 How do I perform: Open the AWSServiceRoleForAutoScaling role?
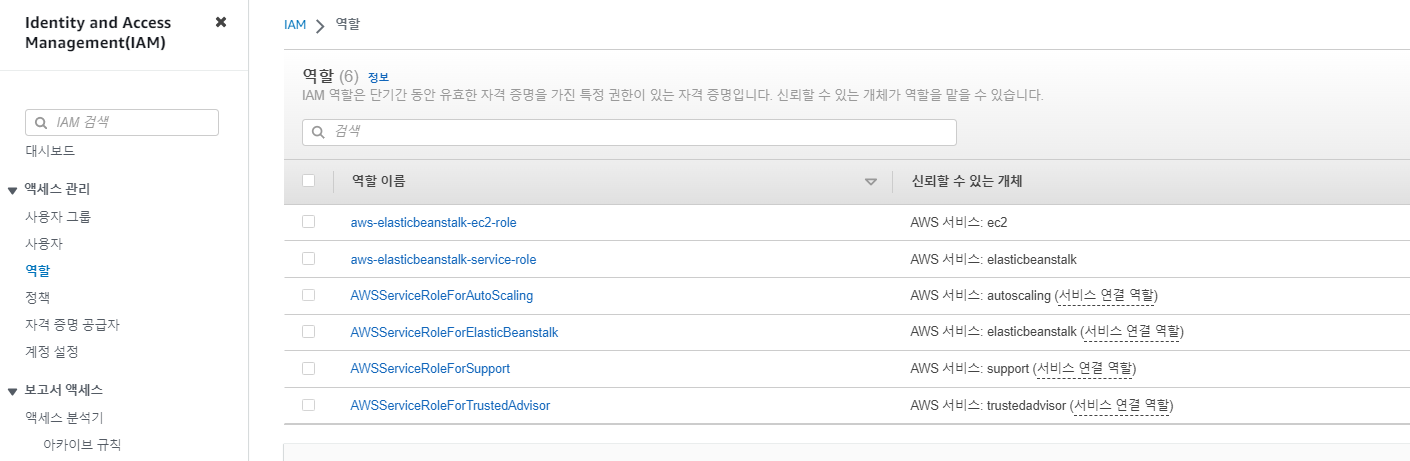click(442, 295)
